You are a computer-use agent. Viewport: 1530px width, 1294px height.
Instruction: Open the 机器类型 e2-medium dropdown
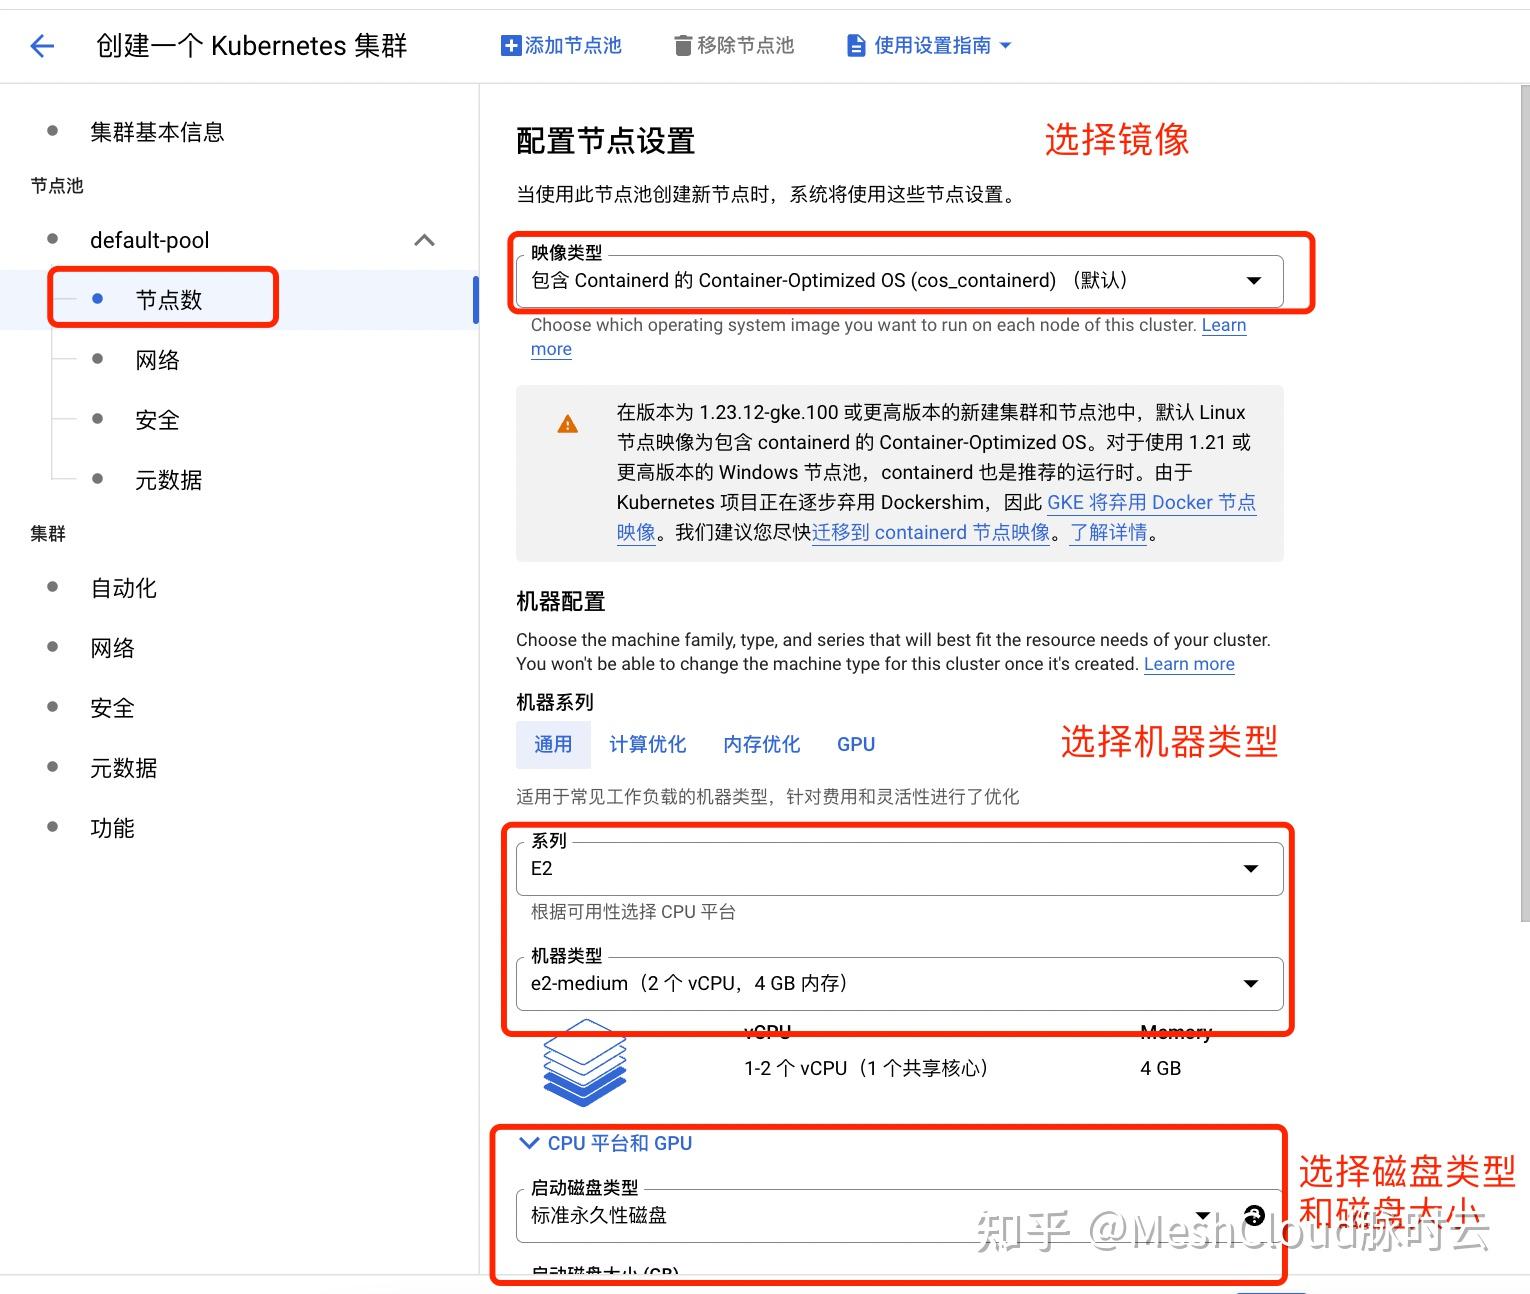1250,983
